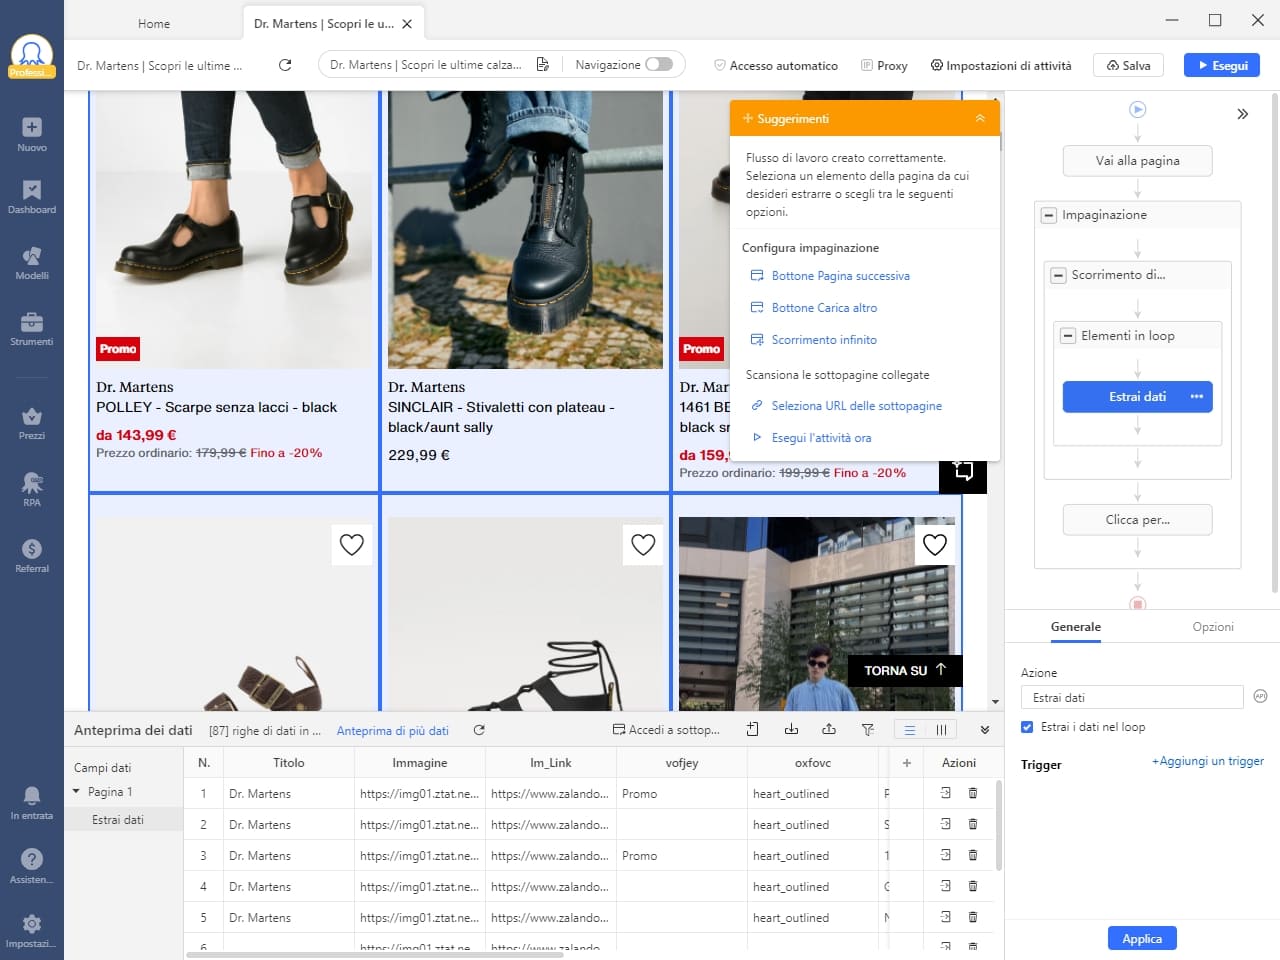This screenshot has height=960, width=1280.
Task: Add a new column with plus icon
Action: click(907, 762)
